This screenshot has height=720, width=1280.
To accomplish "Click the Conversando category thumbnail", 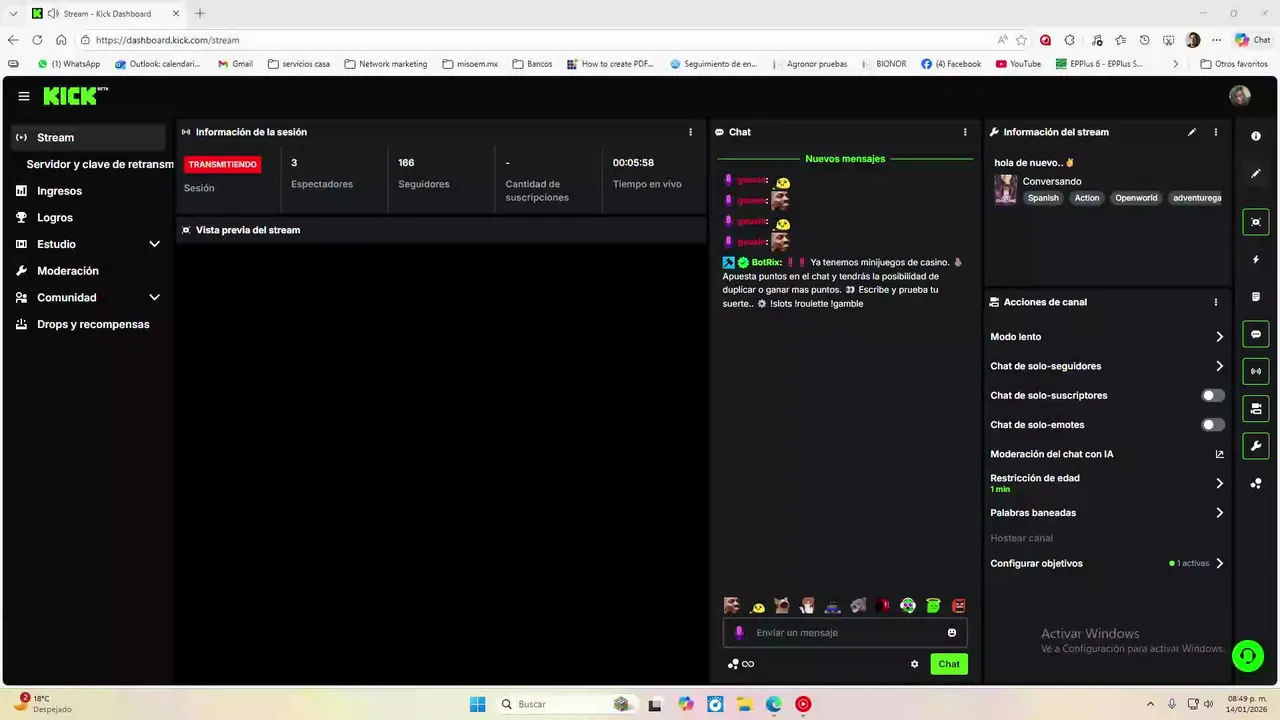I will (x=1005, y=190).
